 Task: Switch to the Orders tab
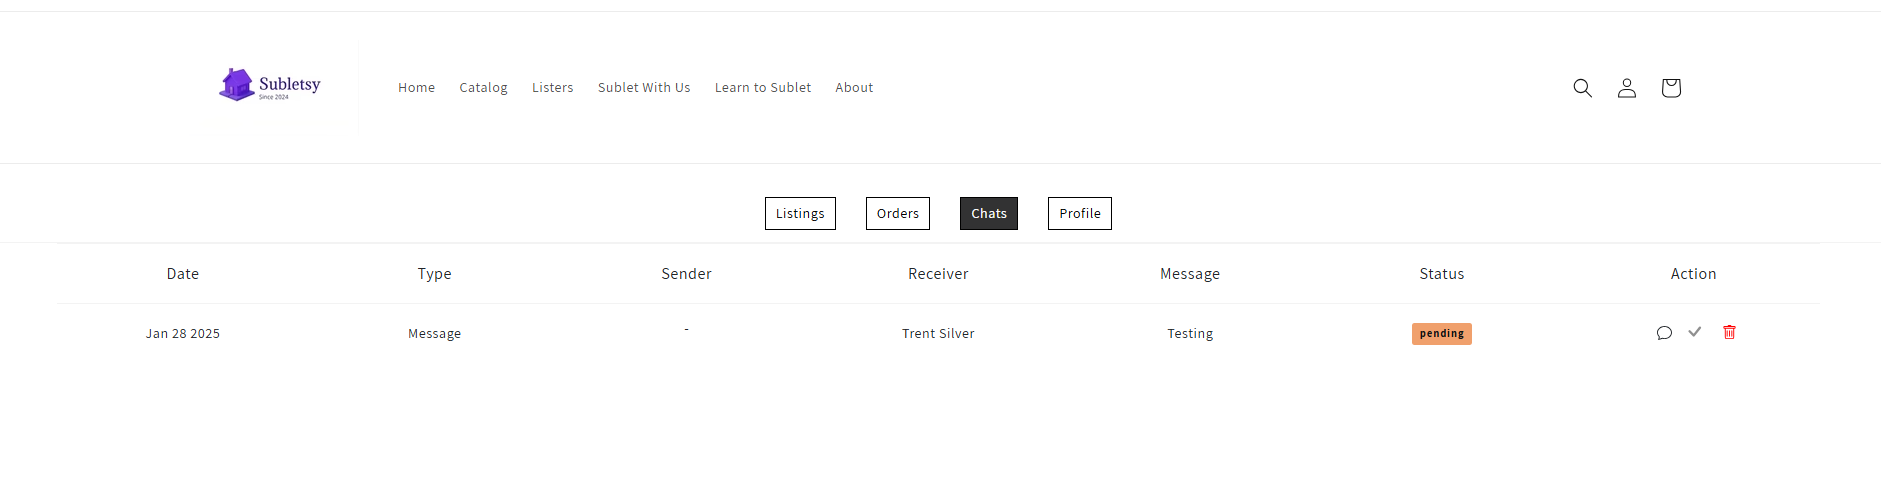pyautogui.click(x=897, y=213)
